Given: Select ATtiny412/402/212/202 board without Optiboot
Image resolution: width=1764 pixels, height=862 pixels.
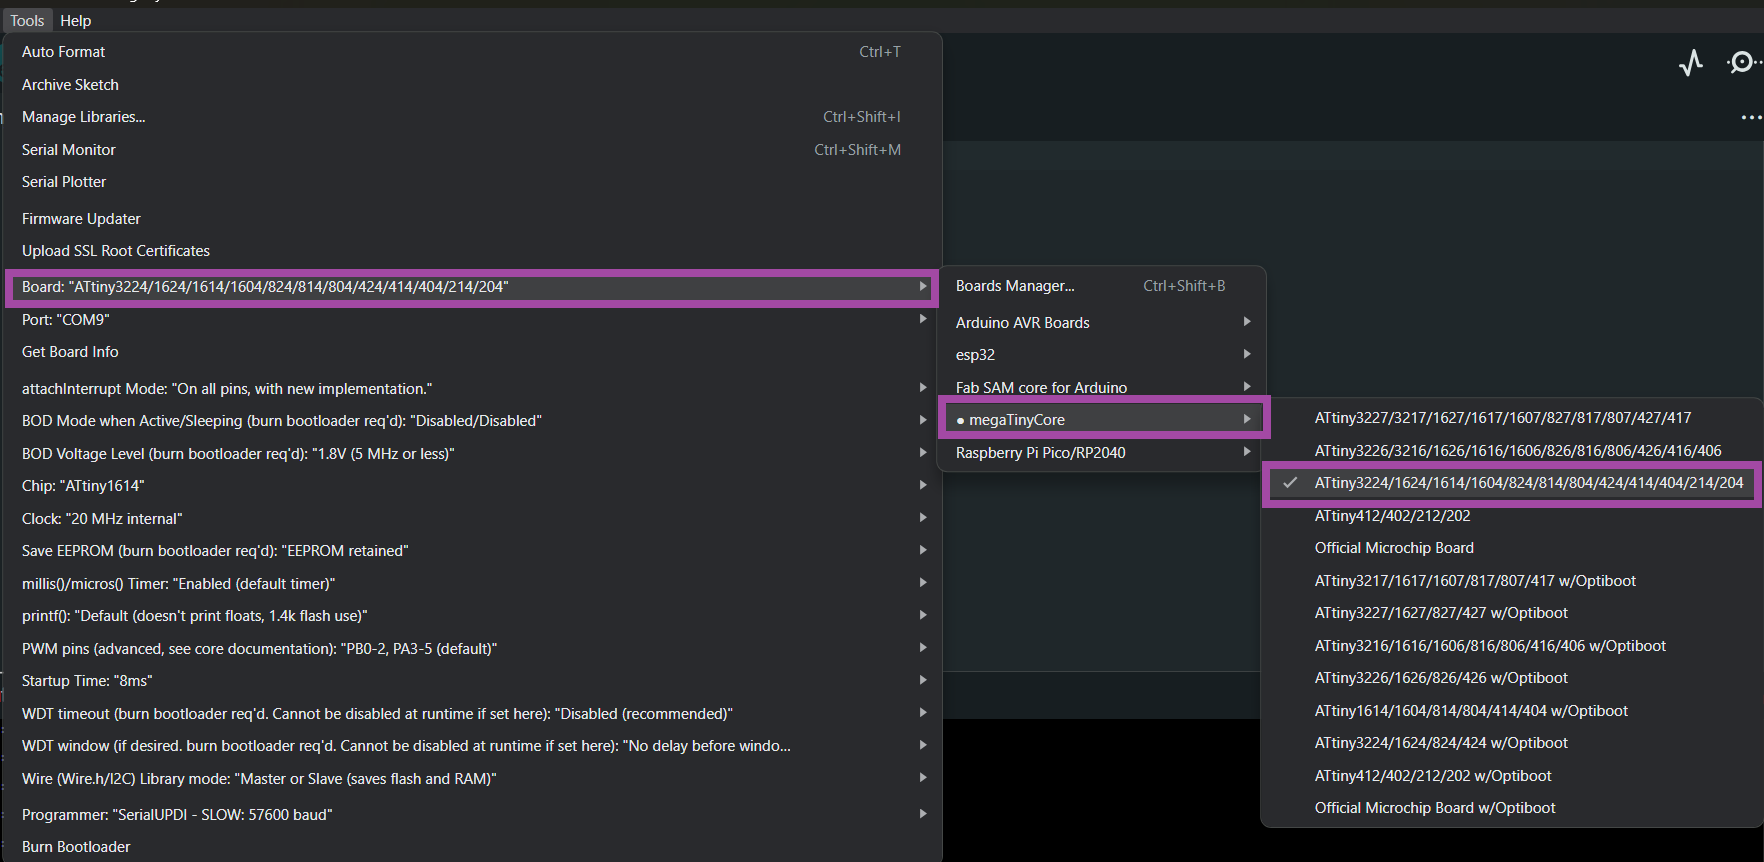Looking at the screenshot, I should 1392,516.
